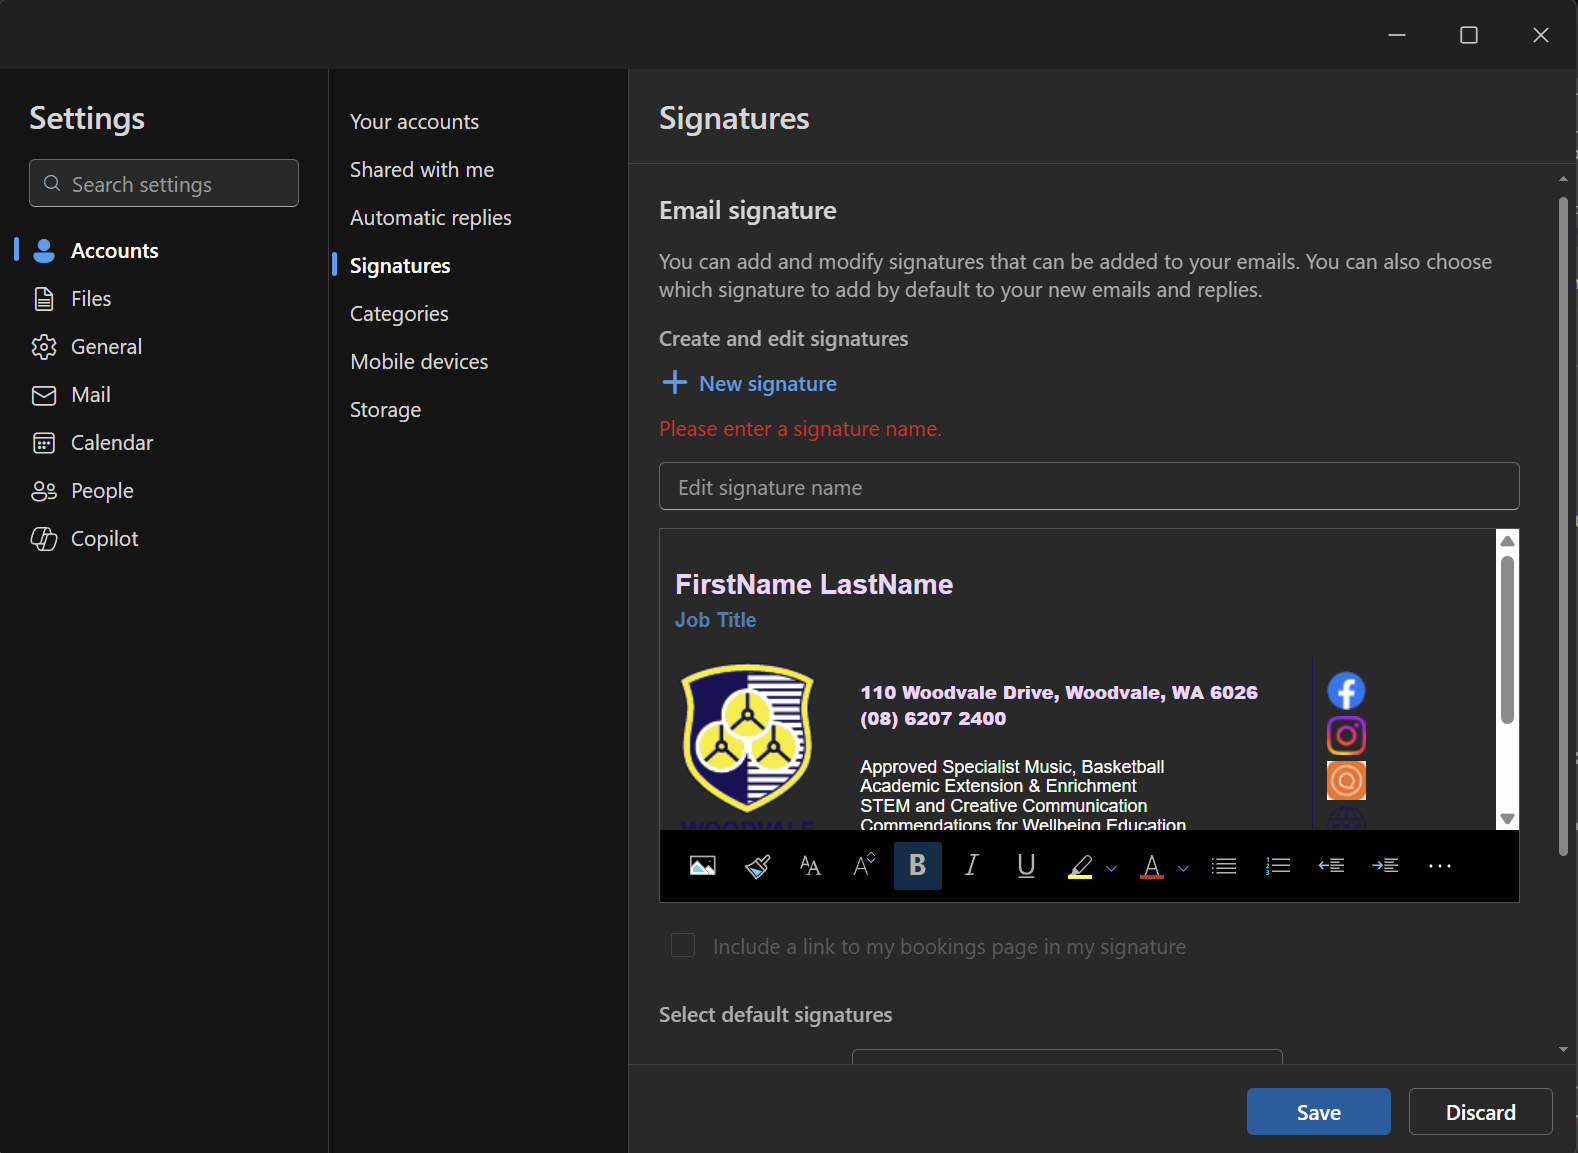
Task: Check the bookings page link checkbox
Action: (x=683, y=946)
